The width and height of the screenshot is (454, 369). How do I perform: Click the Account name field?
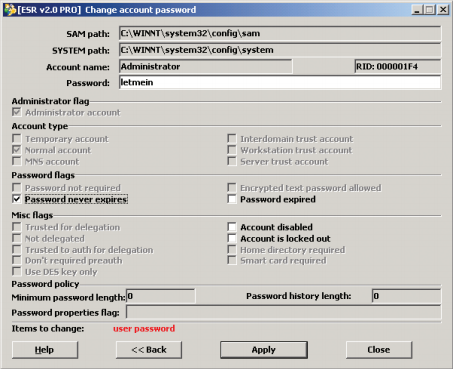click(205, 66)
